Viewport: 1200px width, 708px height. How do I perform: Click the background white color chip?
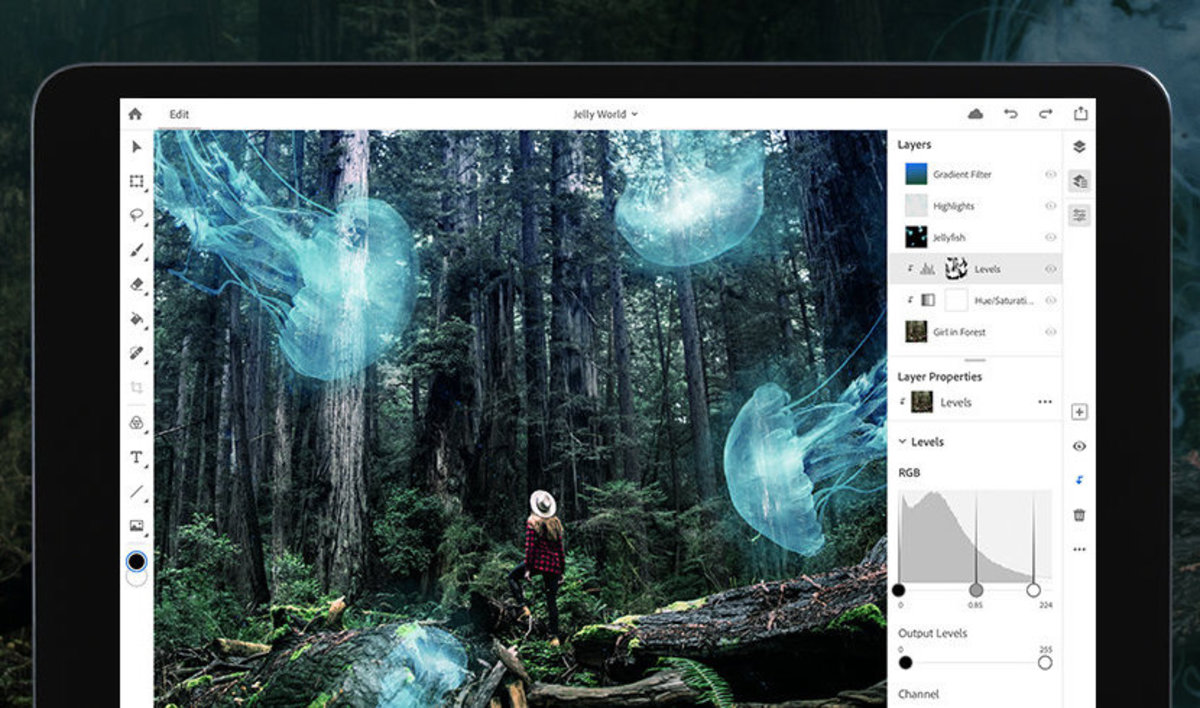coord(137,578)
